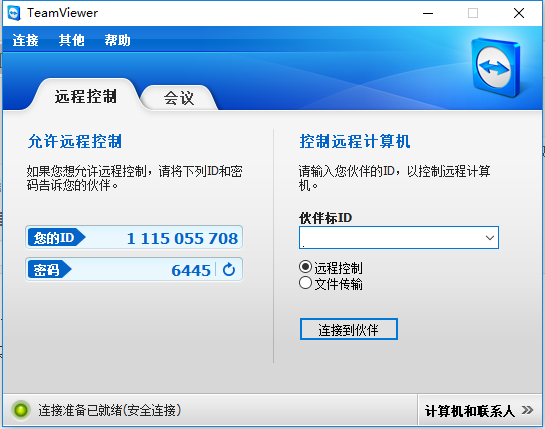Click the 连接准备已就绪(安全连接) status text
The width and height of the screenshot is (545, 429).
pos(109,411)
